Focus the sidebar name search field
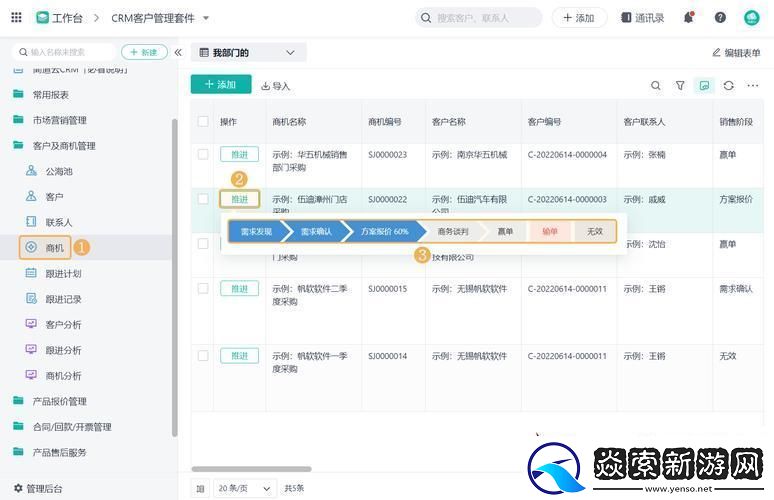 (65, 52)
